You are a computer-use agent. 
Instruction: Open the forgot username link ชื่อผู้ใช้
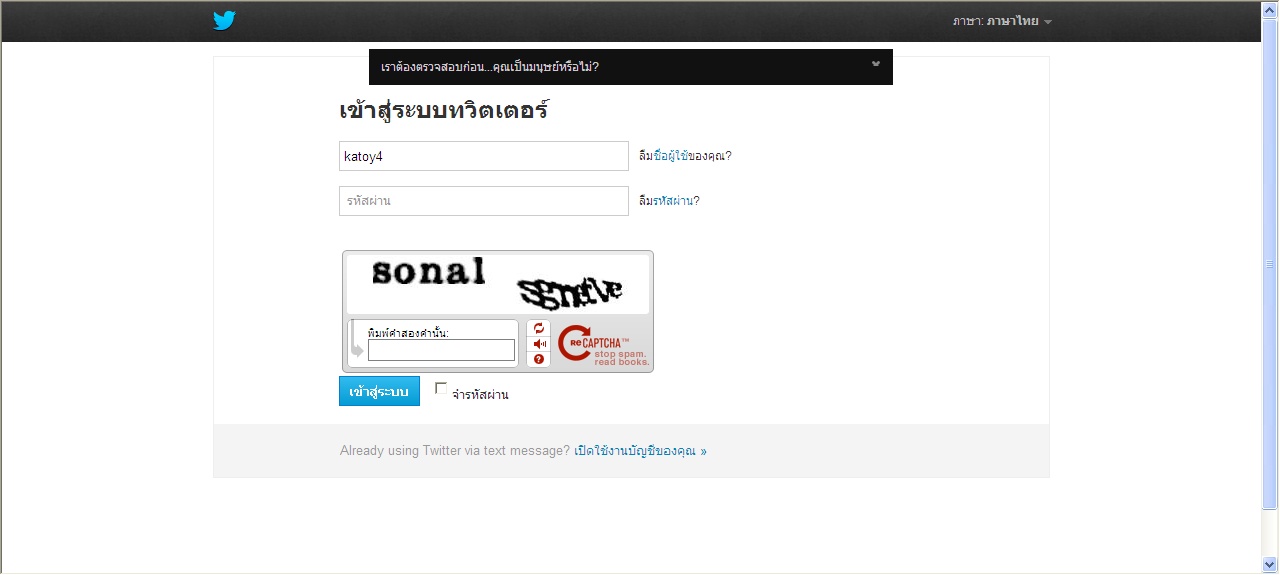[x=671, y=156]
